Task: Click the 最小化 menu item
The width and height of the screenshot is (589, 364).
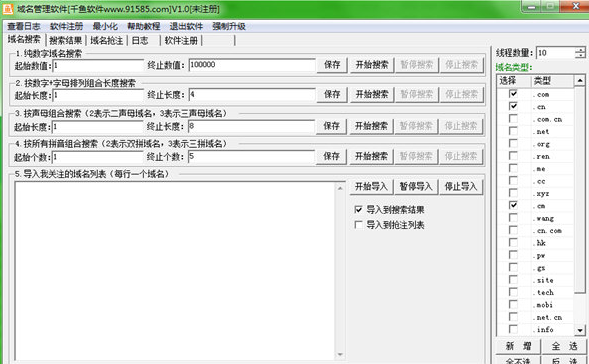Action: coord(105,26)
